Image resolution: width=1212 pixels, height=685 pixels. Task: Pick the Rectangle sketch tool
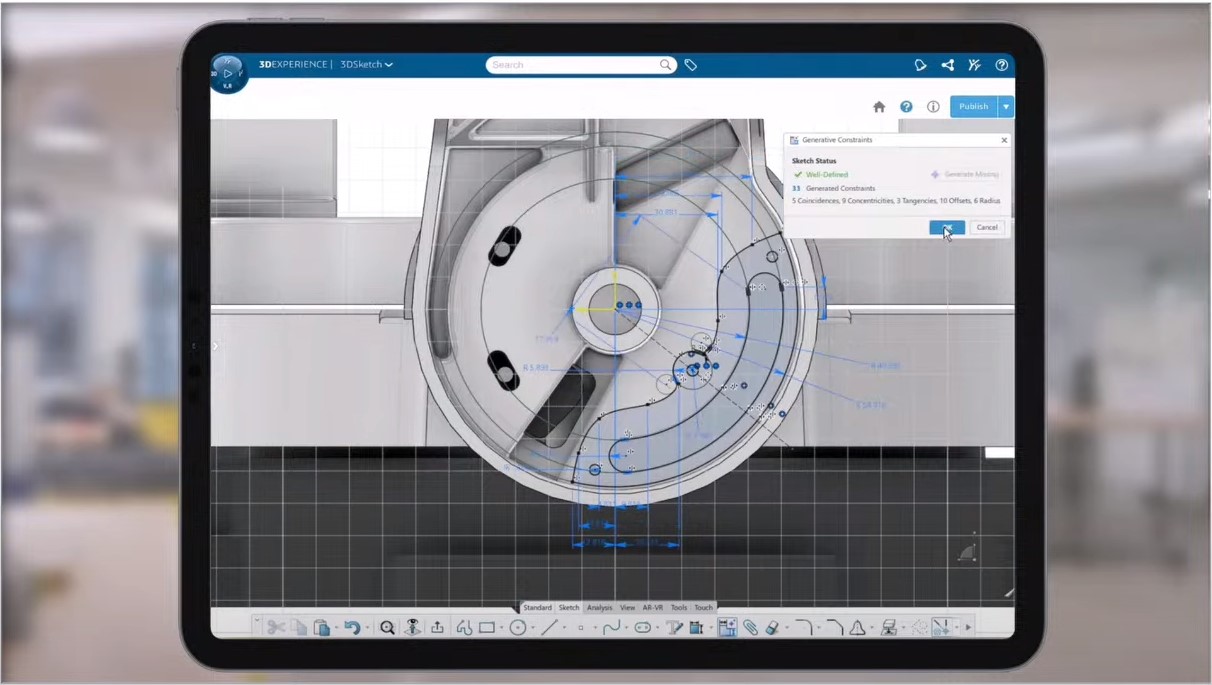[x=487, y=628]
